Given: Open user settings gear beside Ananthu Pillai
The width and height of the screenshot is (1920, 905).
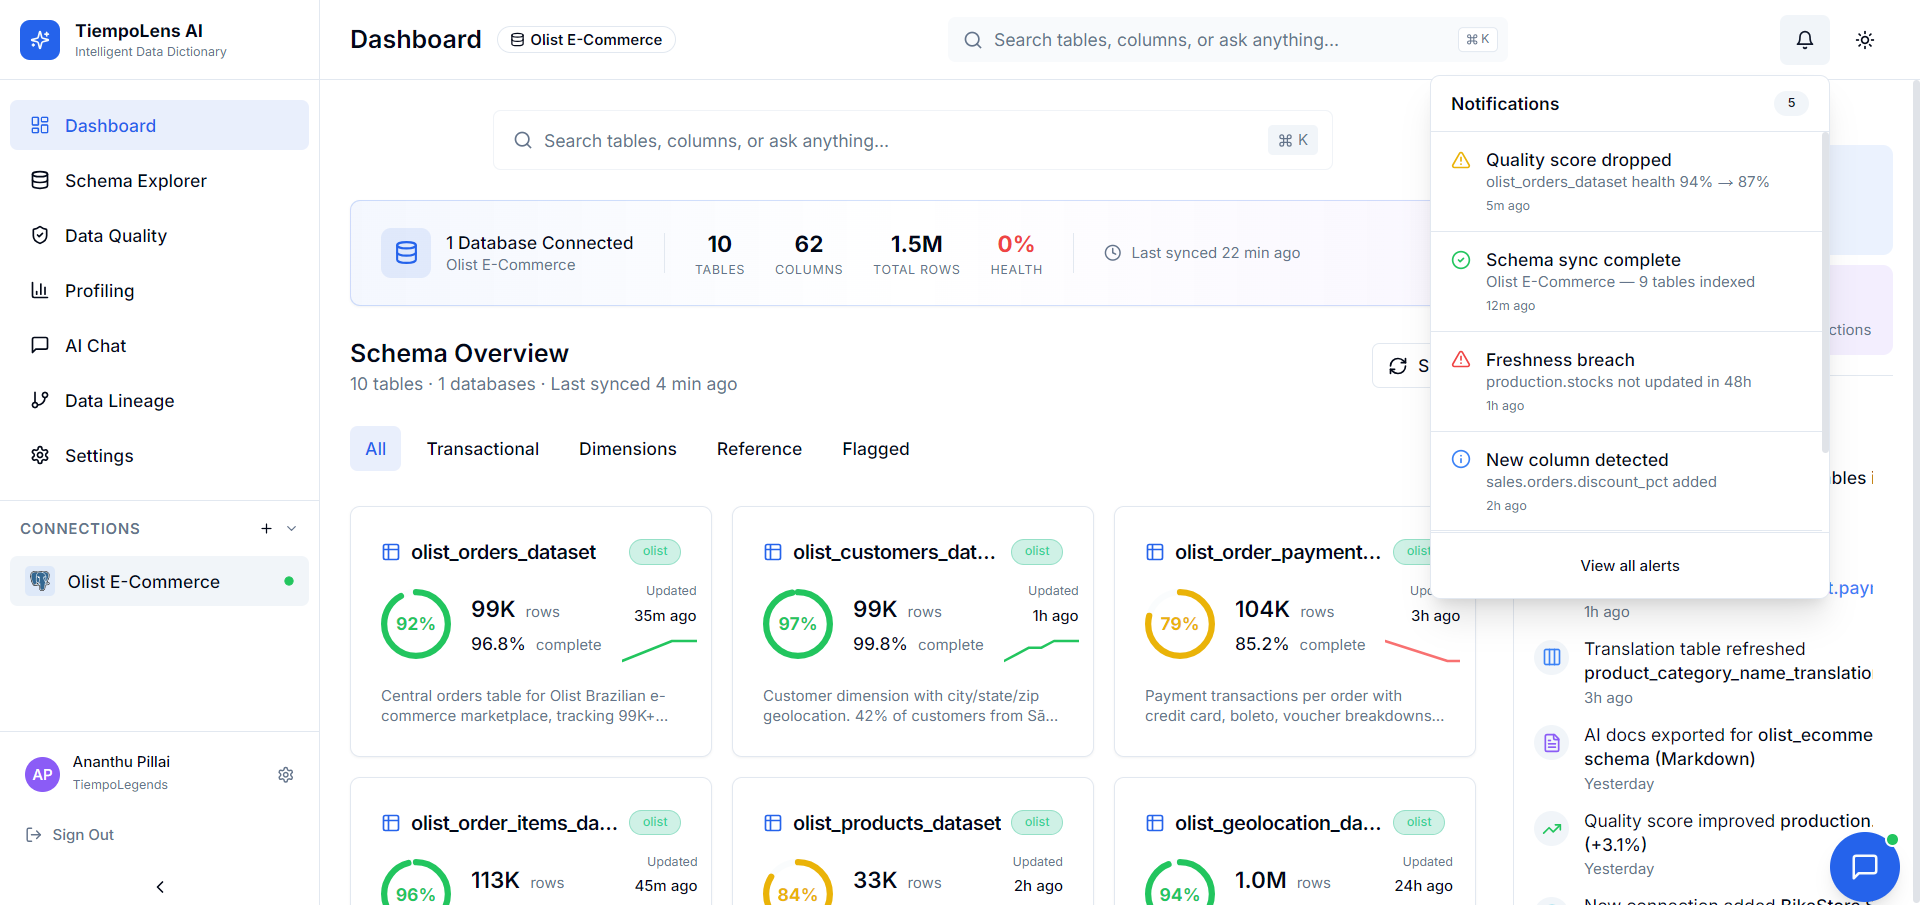Looking at the screenshot, I should [286, 774].
